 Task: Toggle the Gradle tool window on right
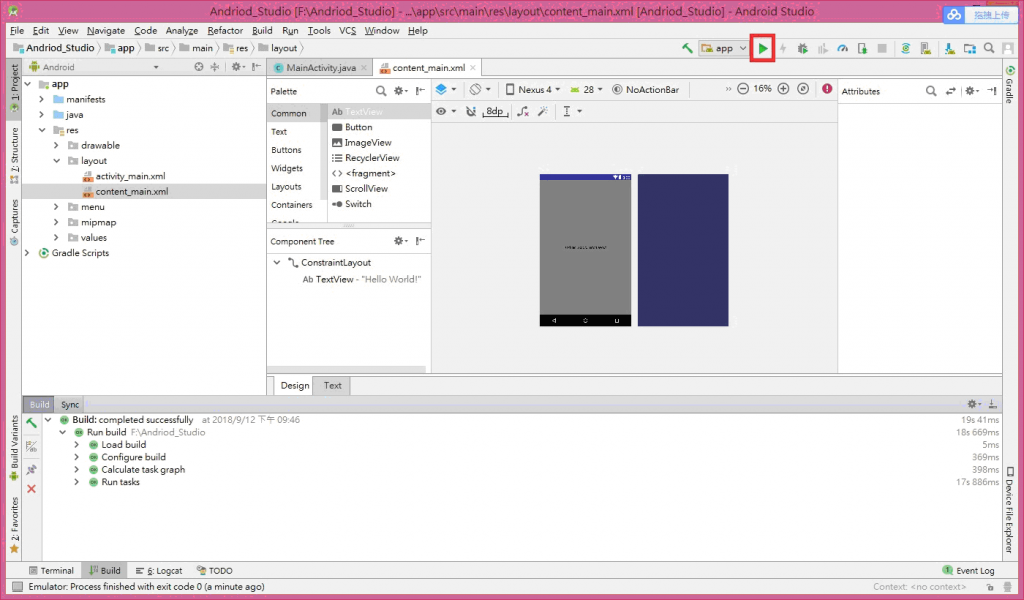tap(1010, 85)
